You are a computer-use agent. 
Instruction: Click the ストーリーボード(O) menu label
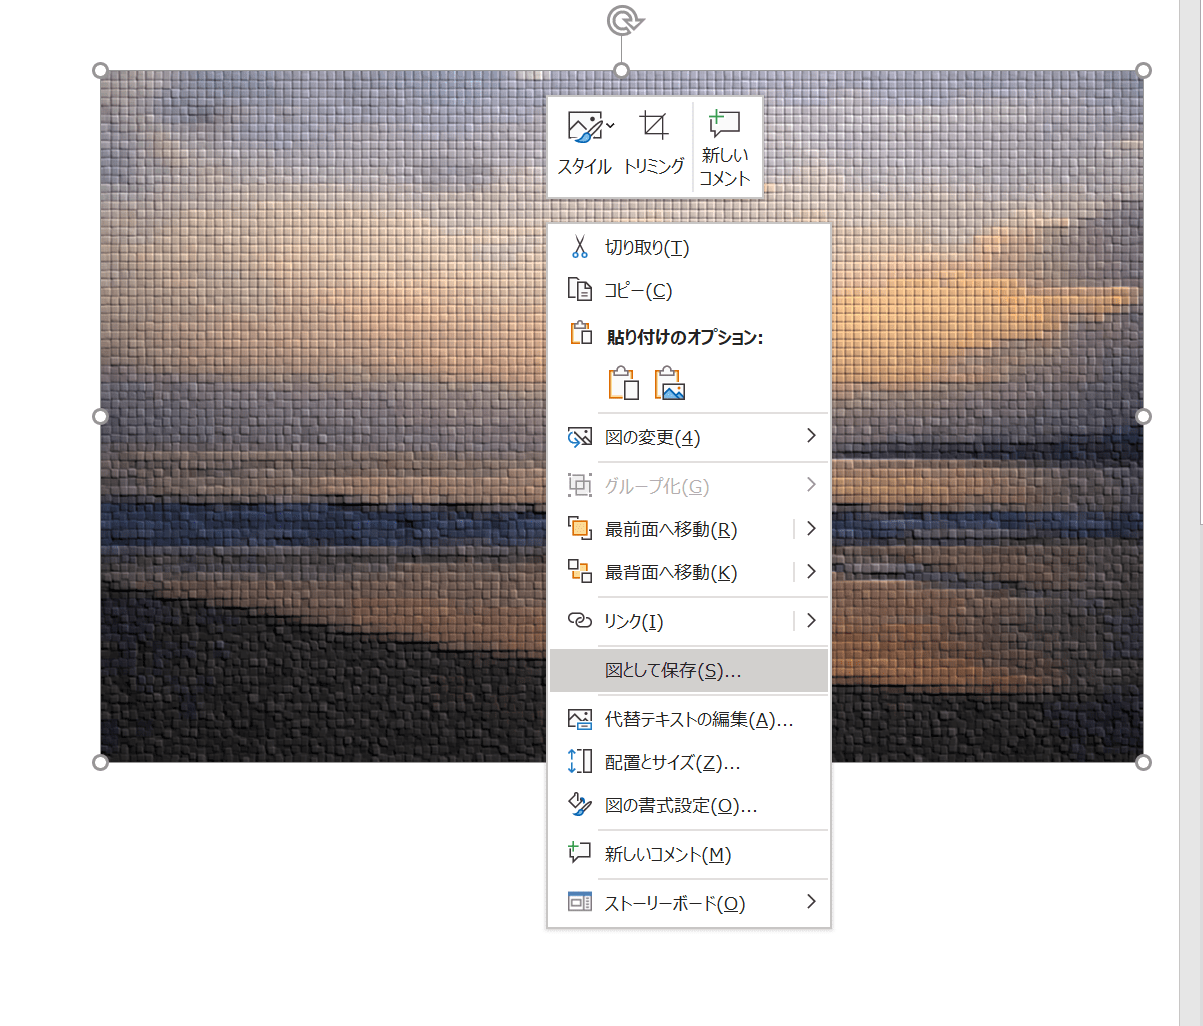[675, 904]
